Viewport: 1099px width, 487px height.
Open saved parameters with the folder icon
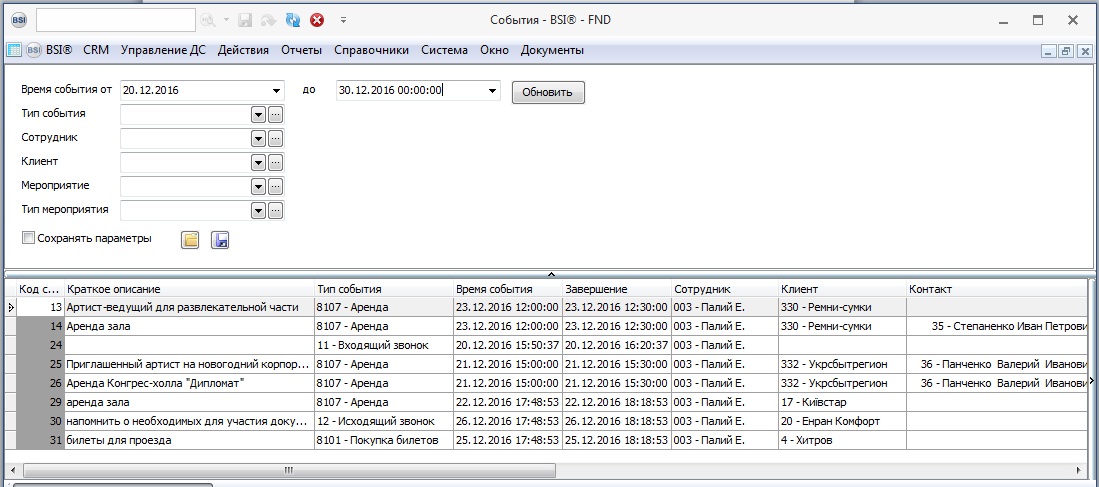click(x=190, y=240)
